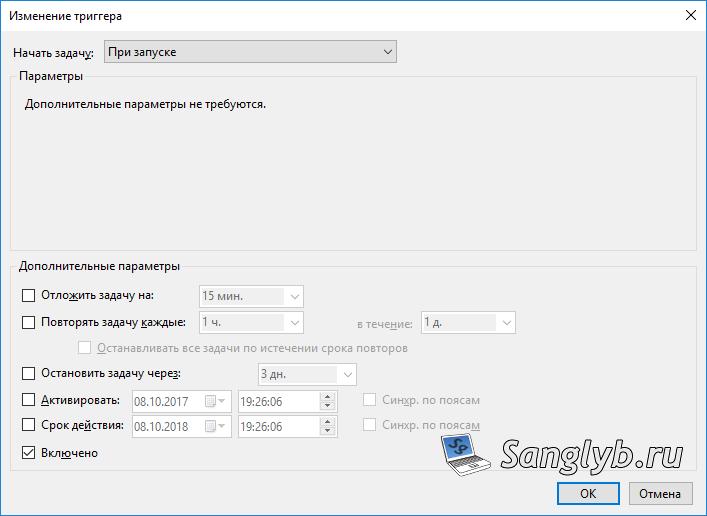707x516 pixels.
Task: Toggle 'Синхр. по поясам' in Срок действия row
Action: tap(369, 425)
